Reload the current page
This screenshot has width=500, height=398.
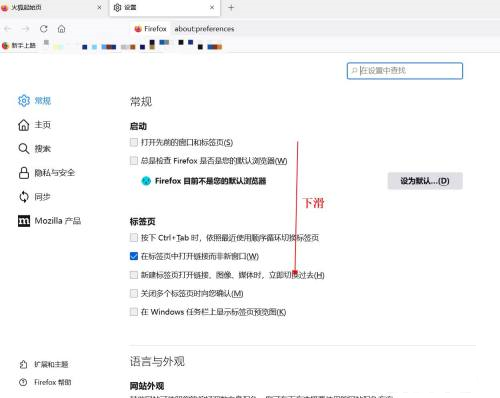44,29
